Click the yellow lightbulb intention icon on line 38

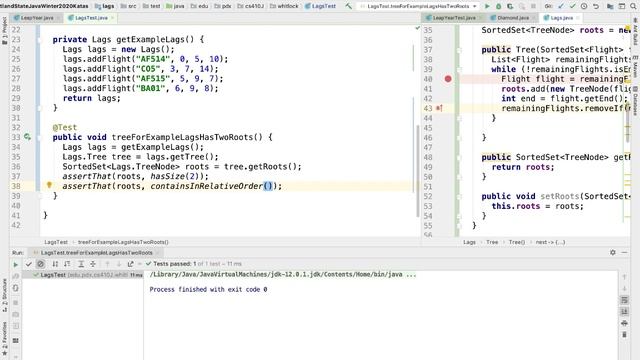click(x=49, y=185)
